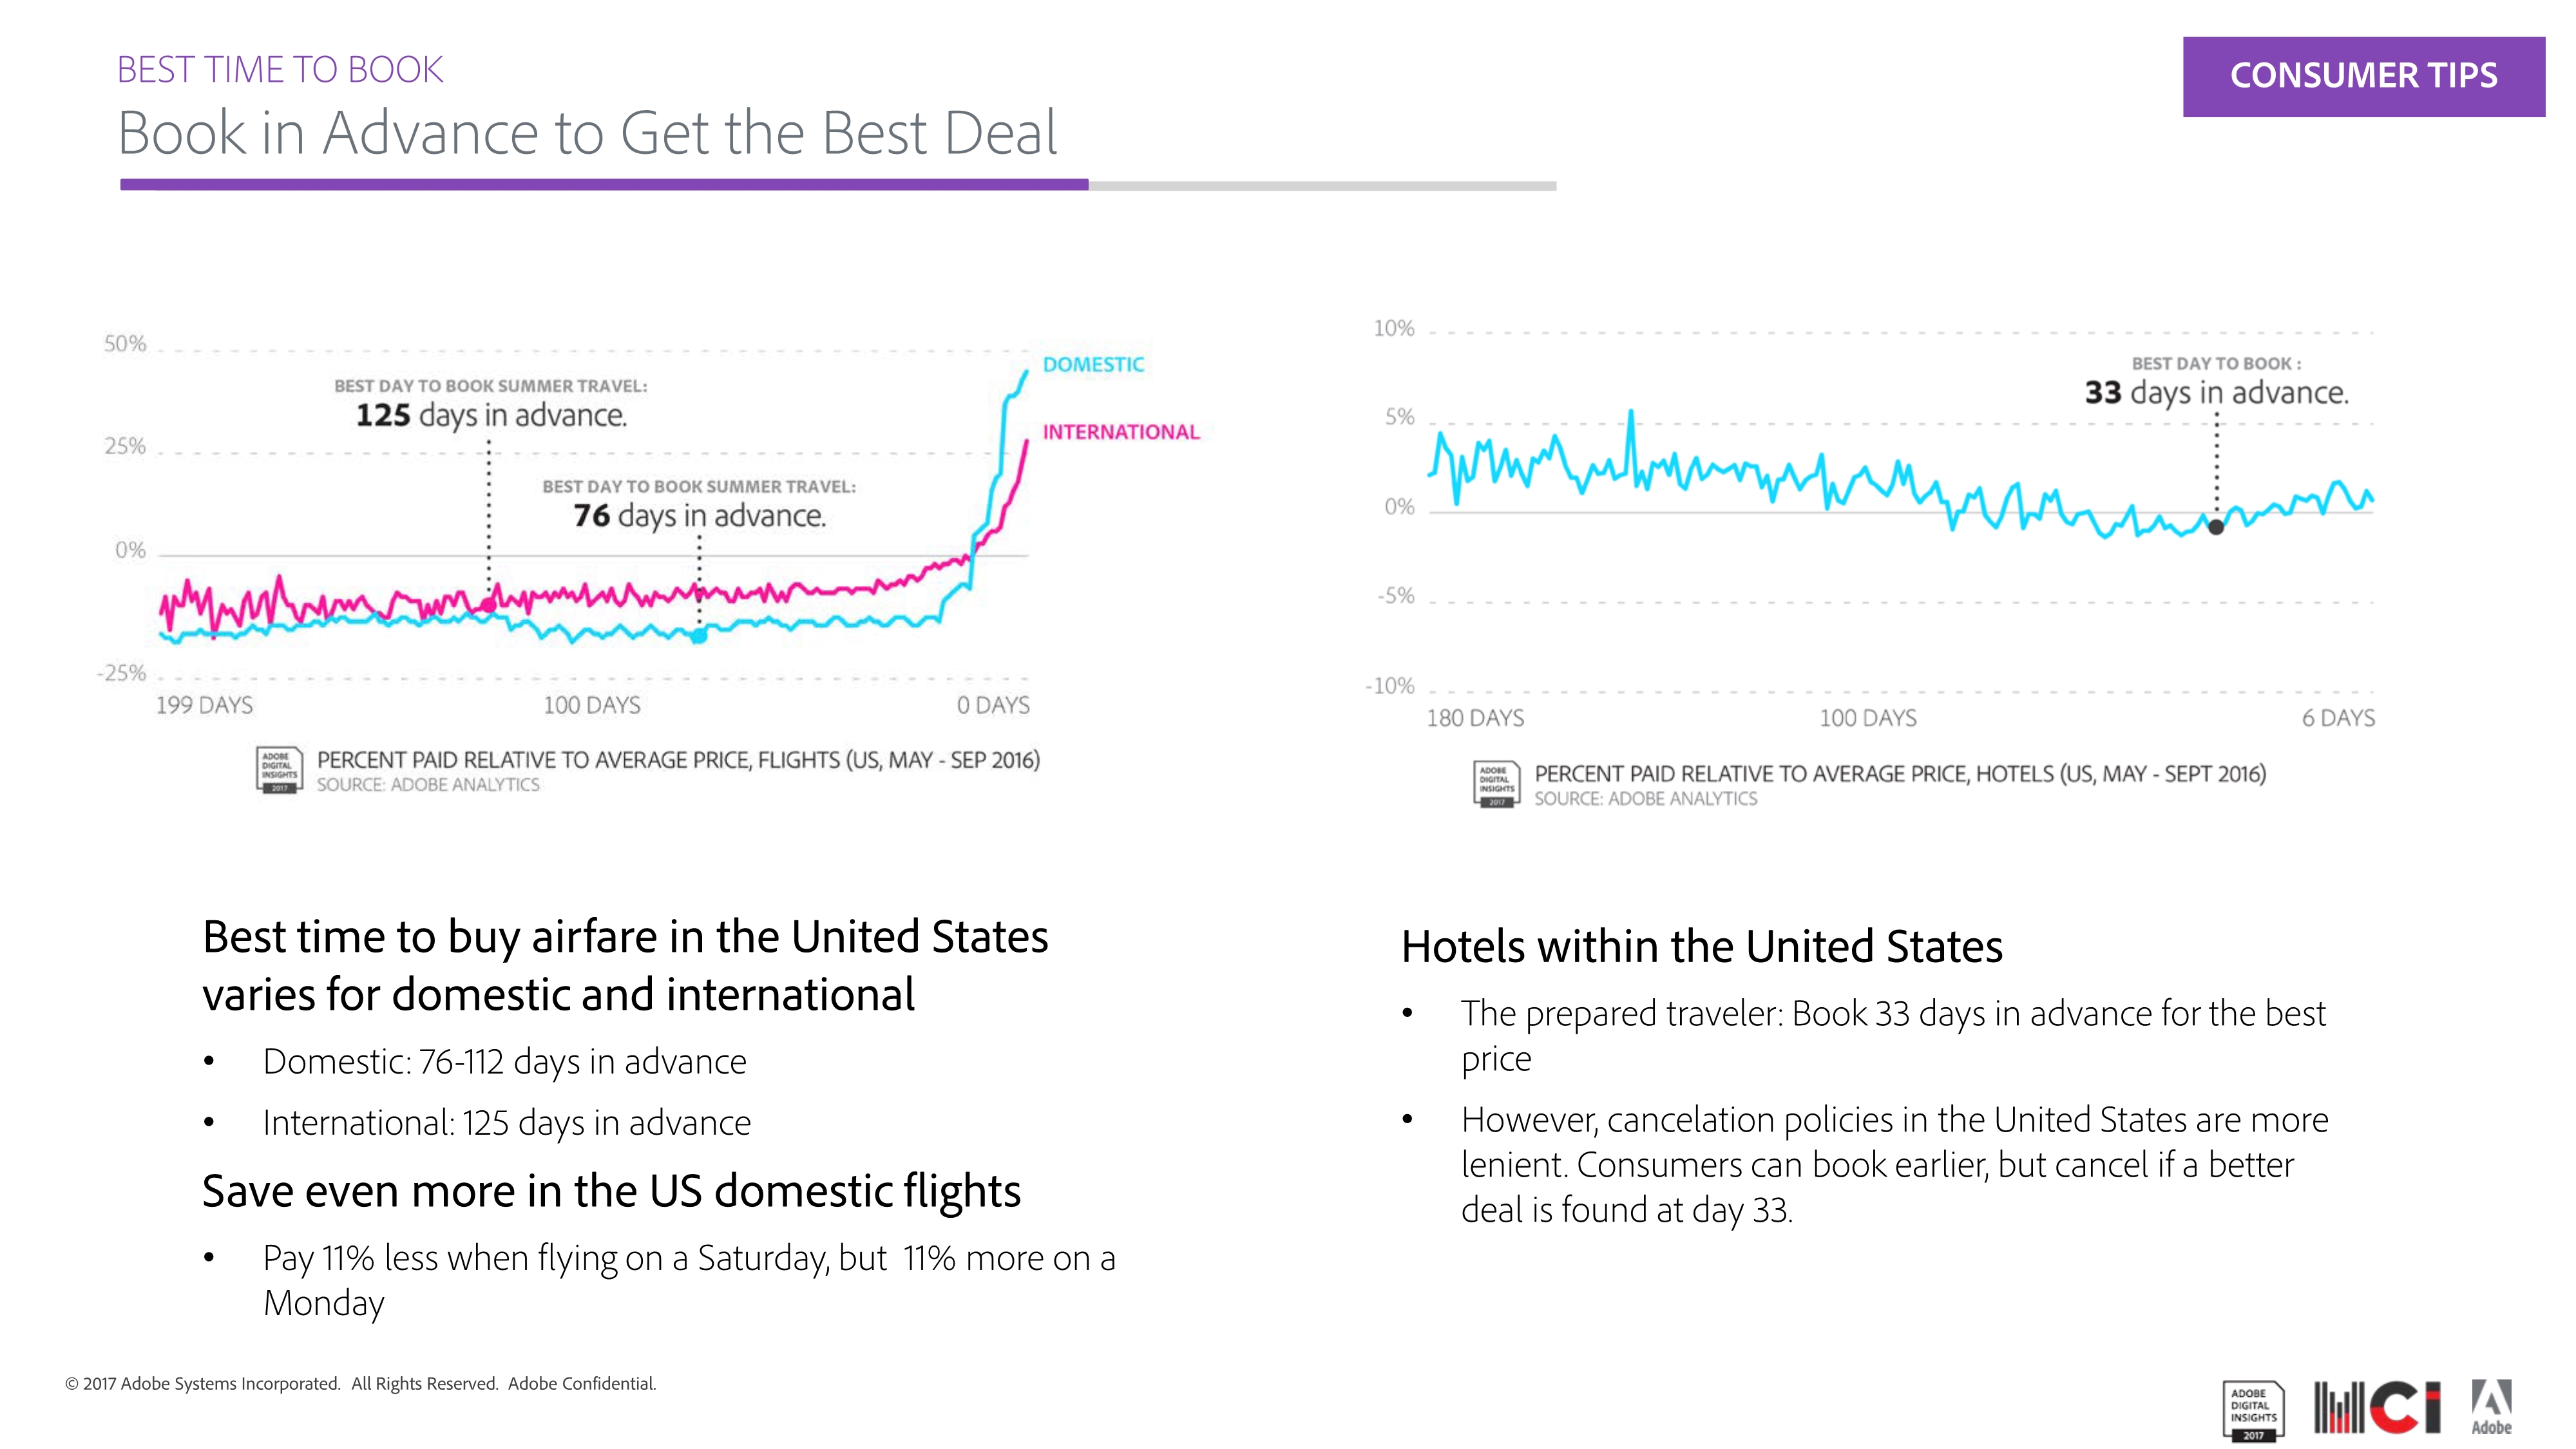The image size is (2576, 1449).
Task: Click the Adobe copyright notice text
Action: point(361,1384)
